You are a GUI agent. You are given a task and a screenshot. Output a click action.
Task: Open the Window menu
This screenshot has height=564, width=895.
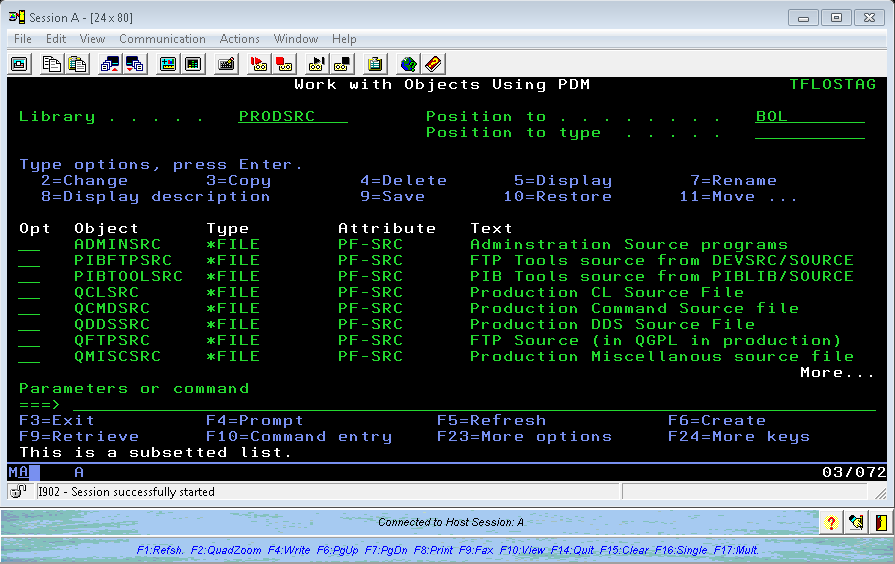(x=296, y=39)
